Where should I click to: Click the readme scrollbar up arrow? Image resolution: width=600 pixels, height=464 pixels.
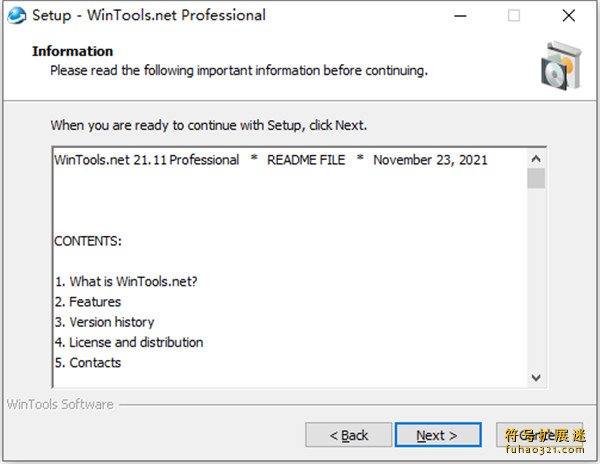point(536,158)
